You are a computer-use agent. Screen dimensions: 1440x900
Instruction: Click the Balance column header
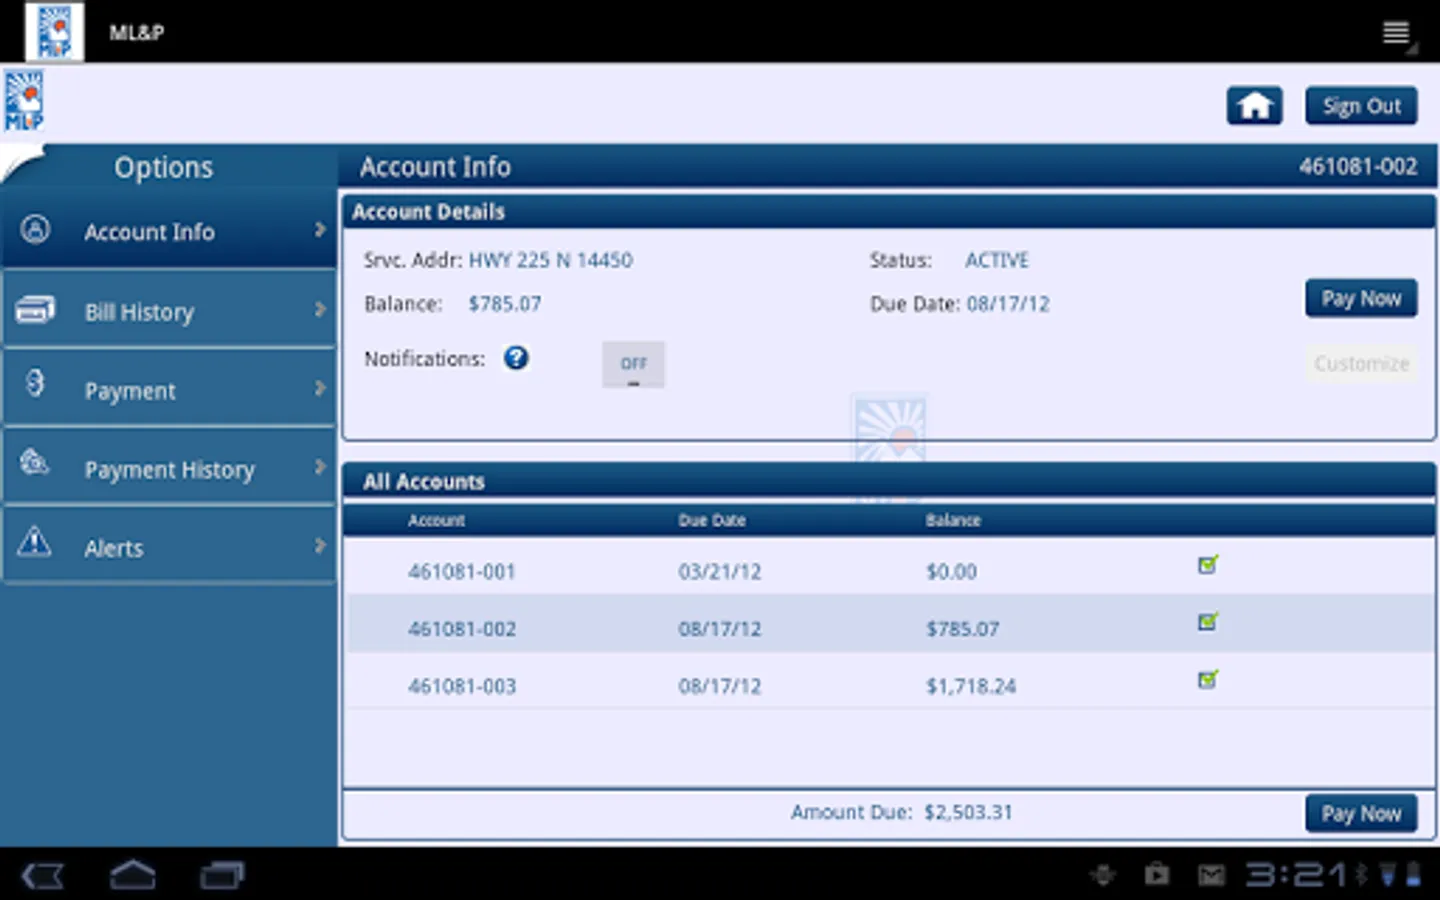tap(953, 520)
